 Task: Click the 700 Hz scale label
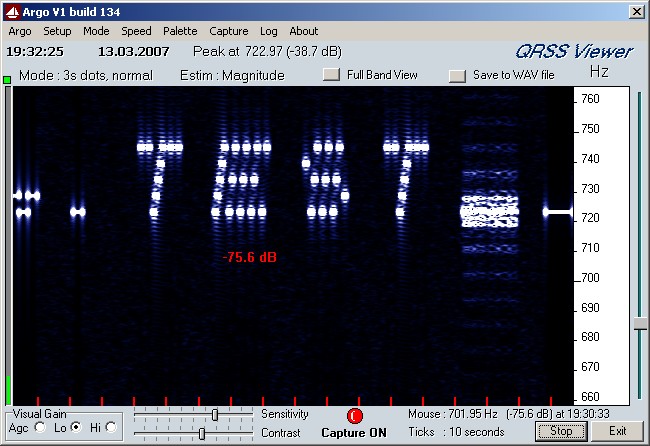[590, 277]
